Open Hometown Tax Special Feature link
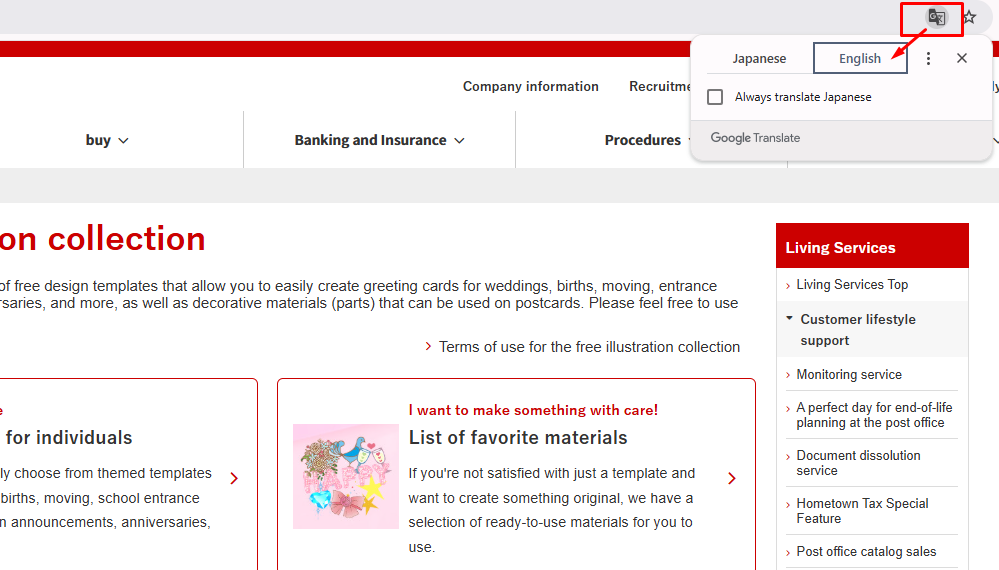The image size is (999, 570). (862, 511)
